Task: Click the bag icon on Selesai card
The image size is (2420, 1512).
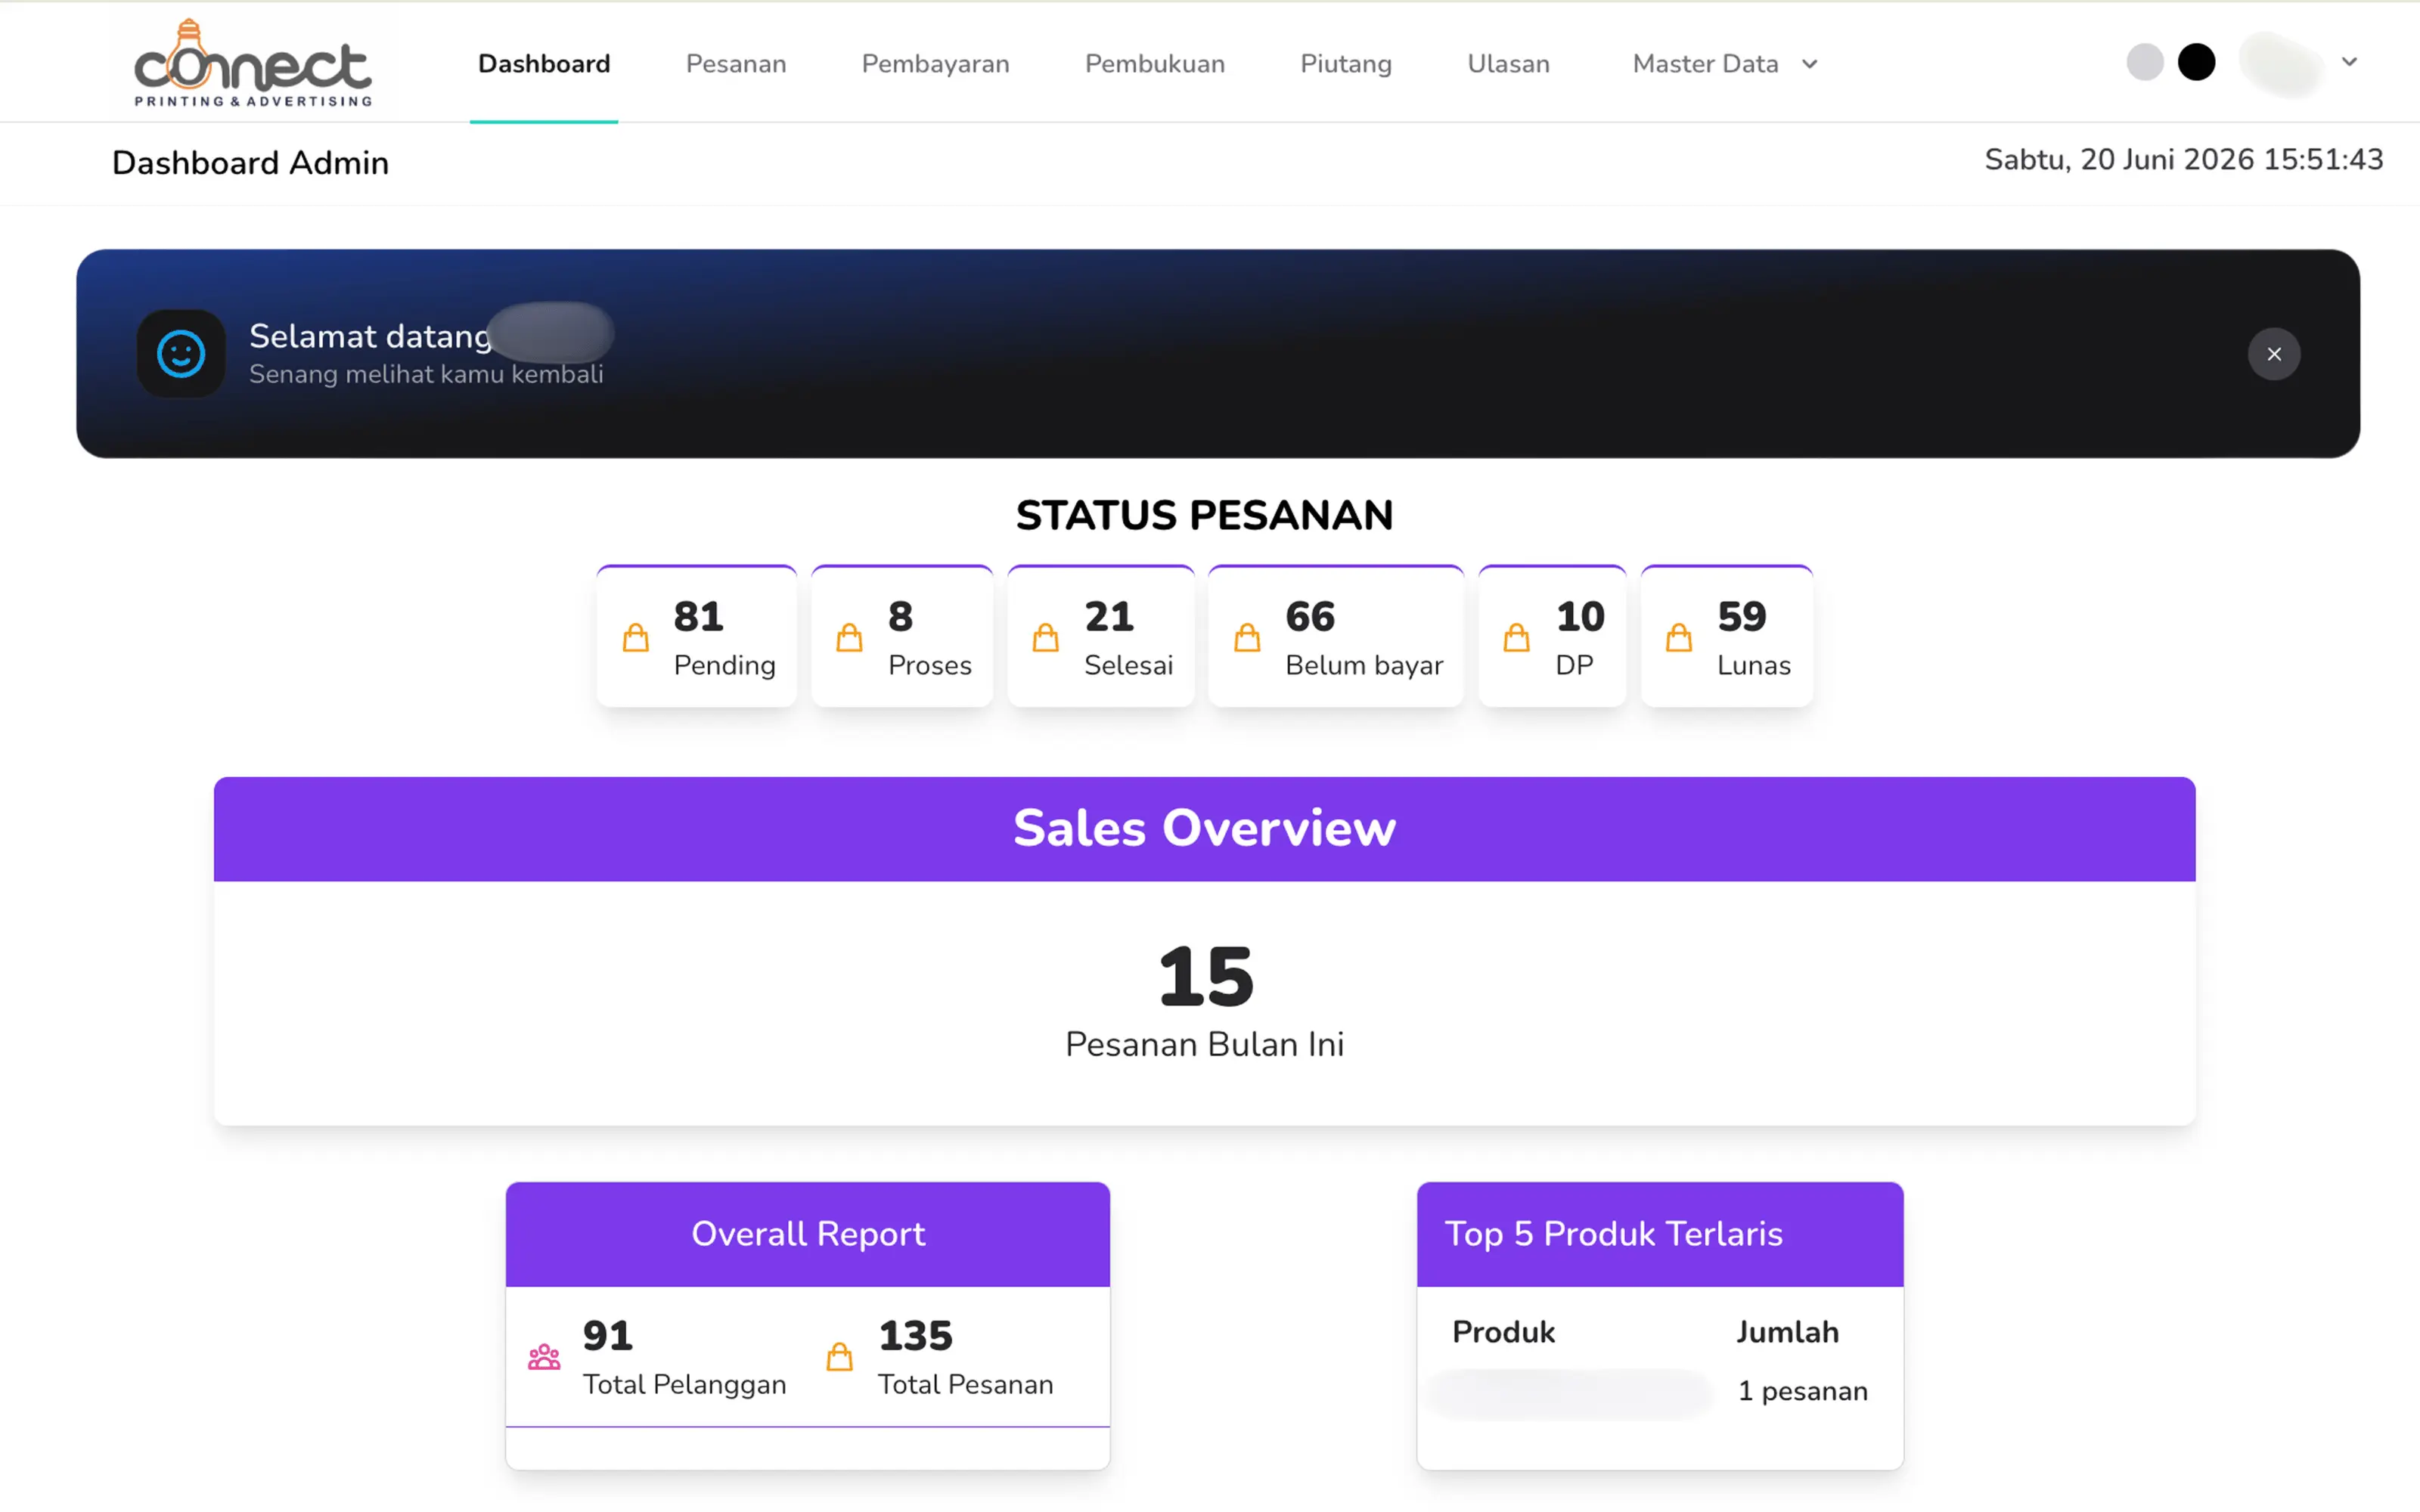Action: coord(1046,637)
